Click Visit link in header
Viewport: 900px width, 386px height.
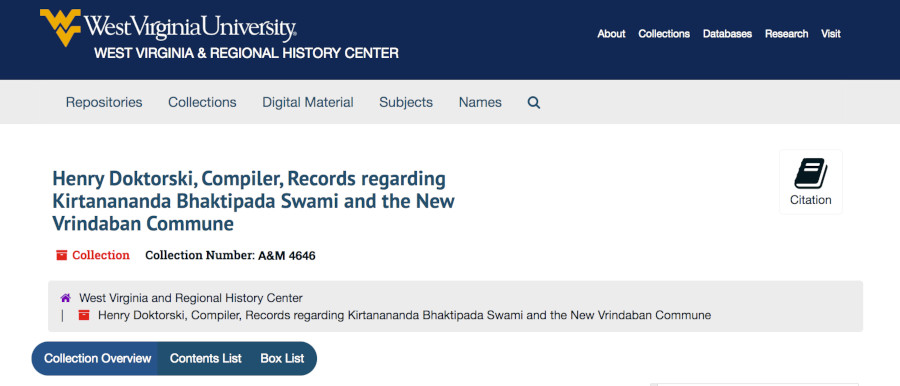click(831, 34)
